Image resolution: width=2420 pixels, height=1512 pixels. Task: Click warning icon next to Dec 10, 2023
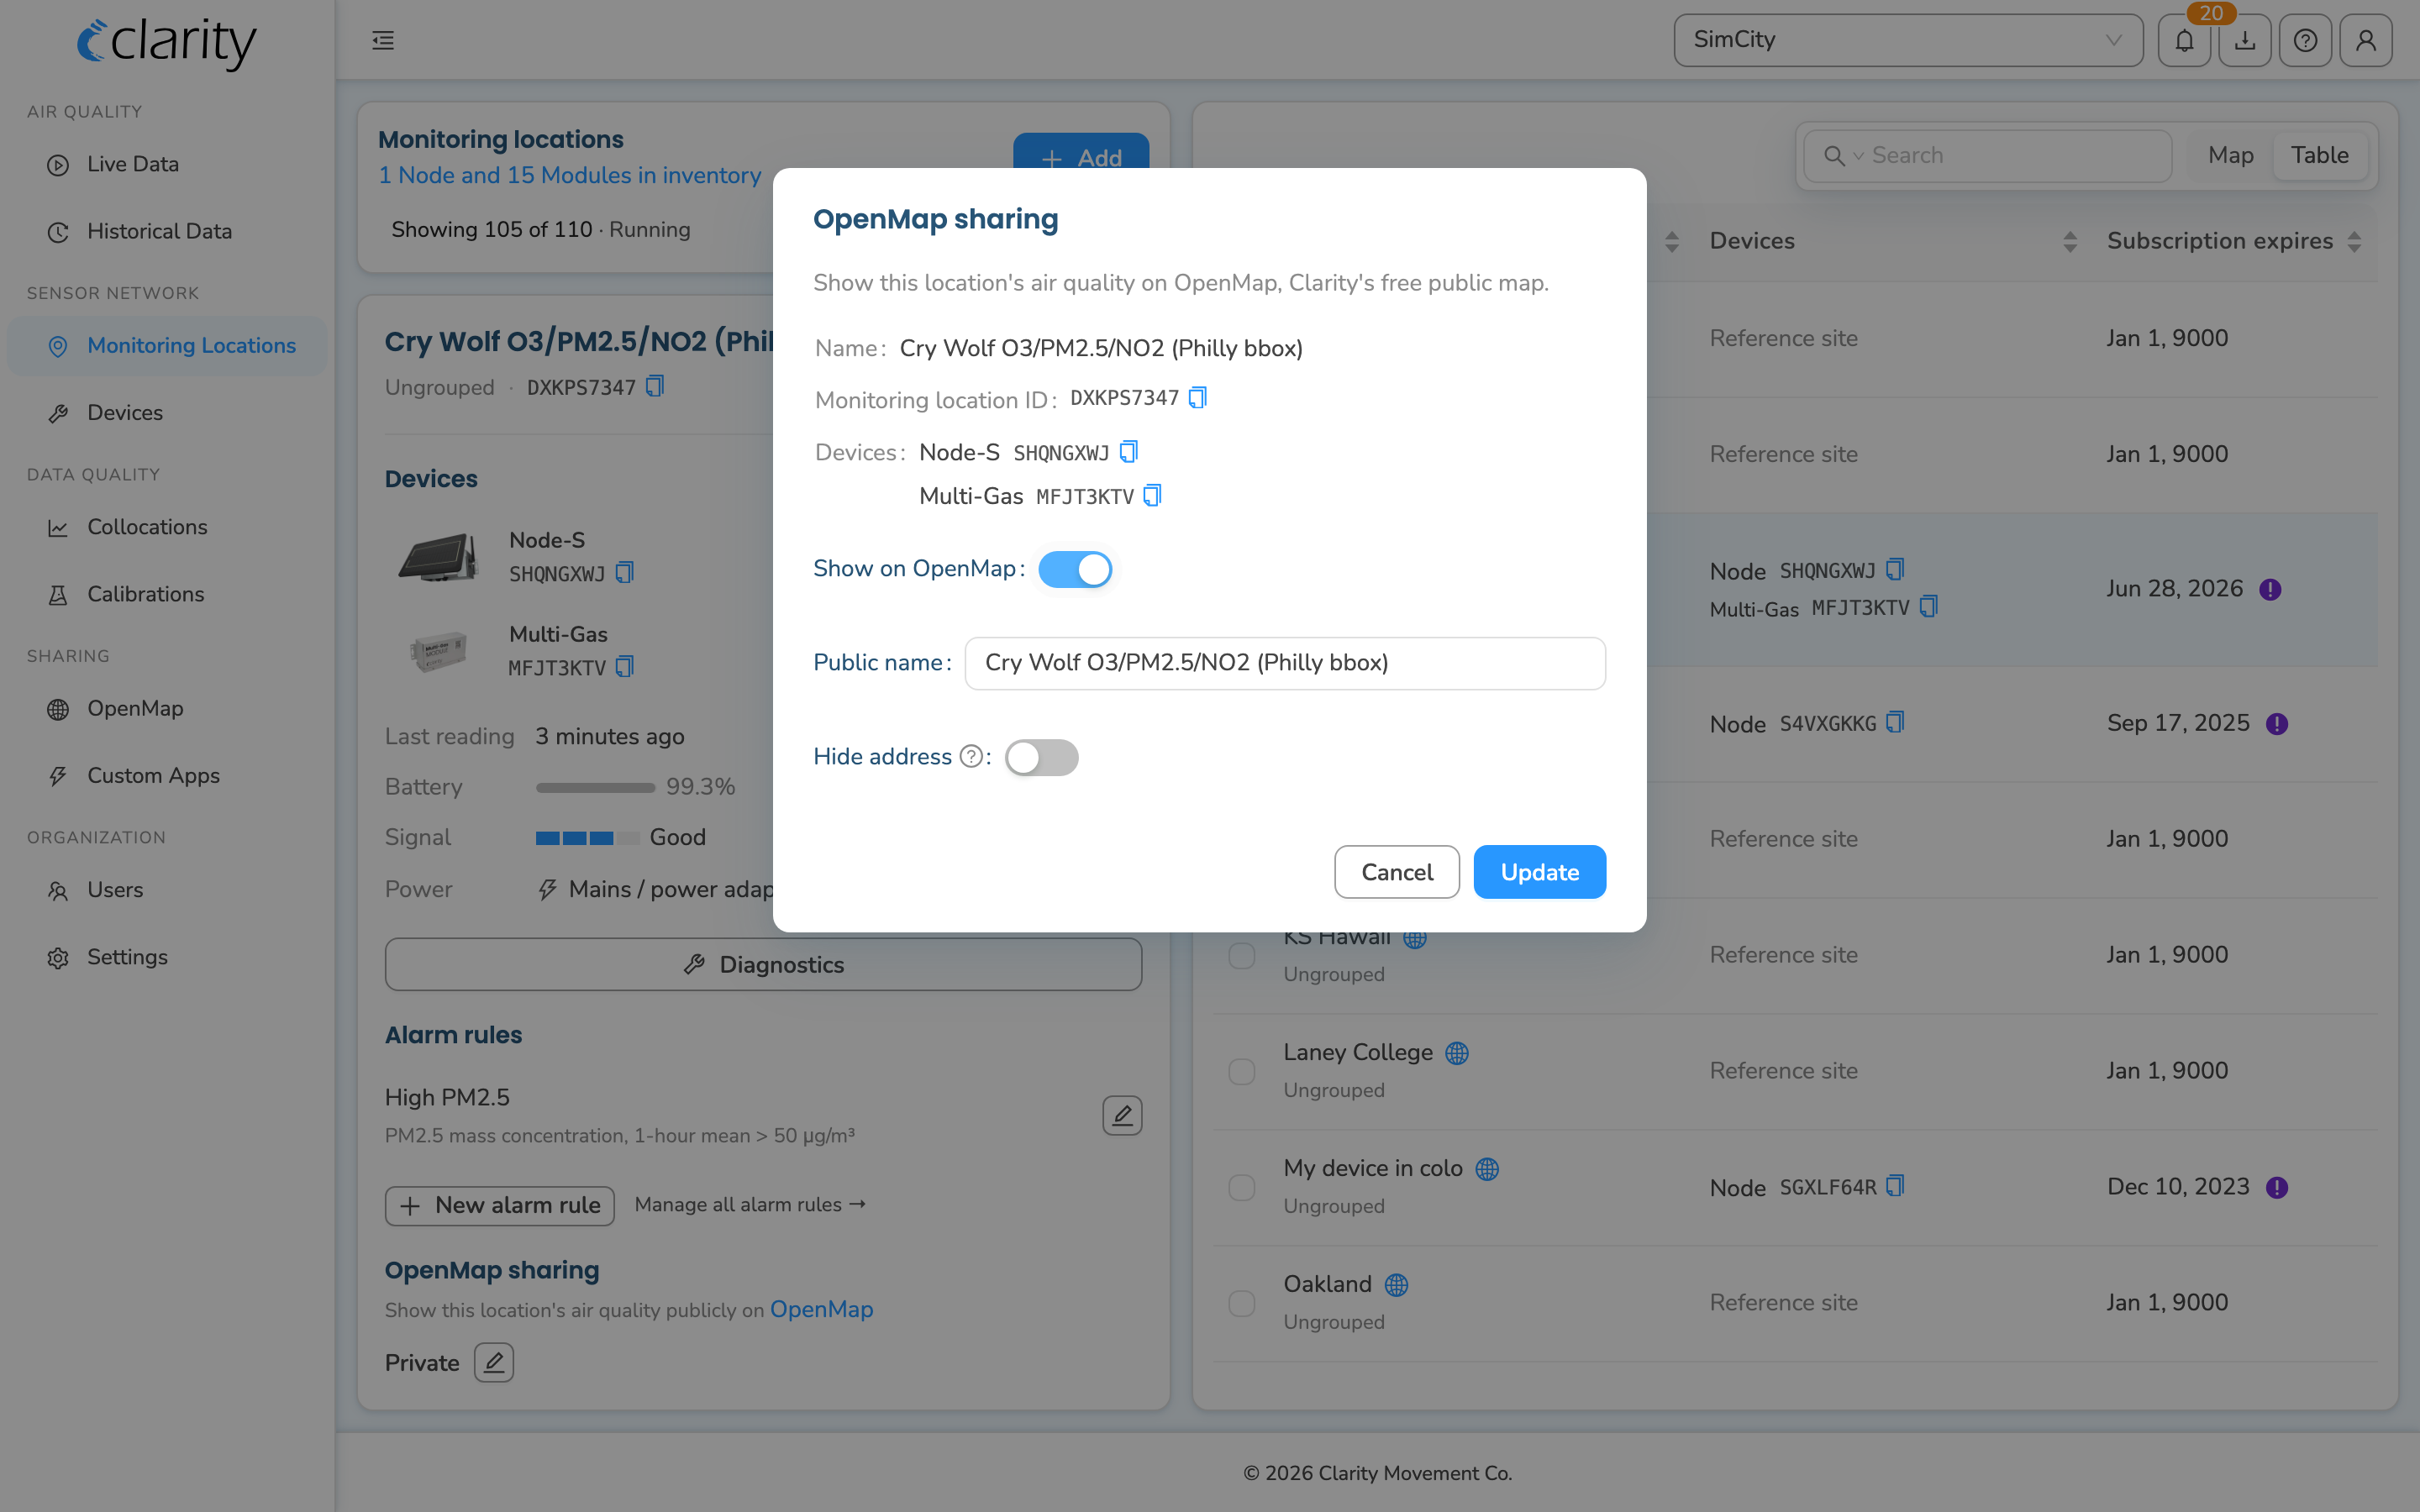pyautogui.click(x=2277, y=1187)
